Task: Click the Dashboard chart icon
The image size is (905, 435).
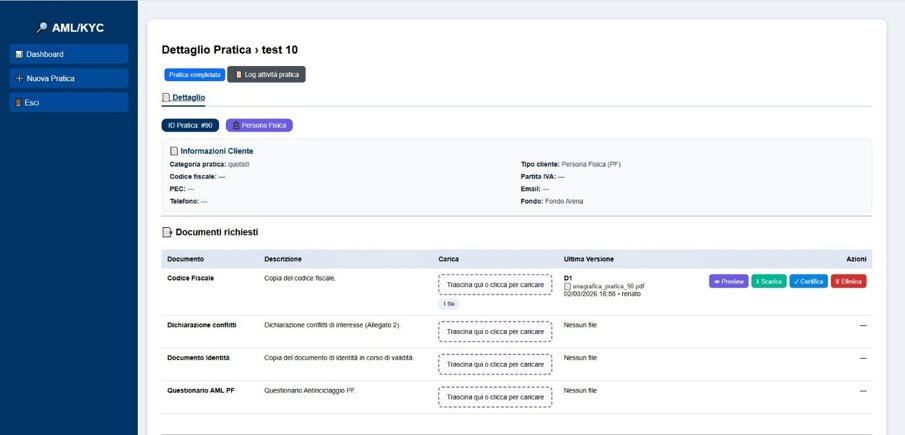Action: [x=19, y=54]
